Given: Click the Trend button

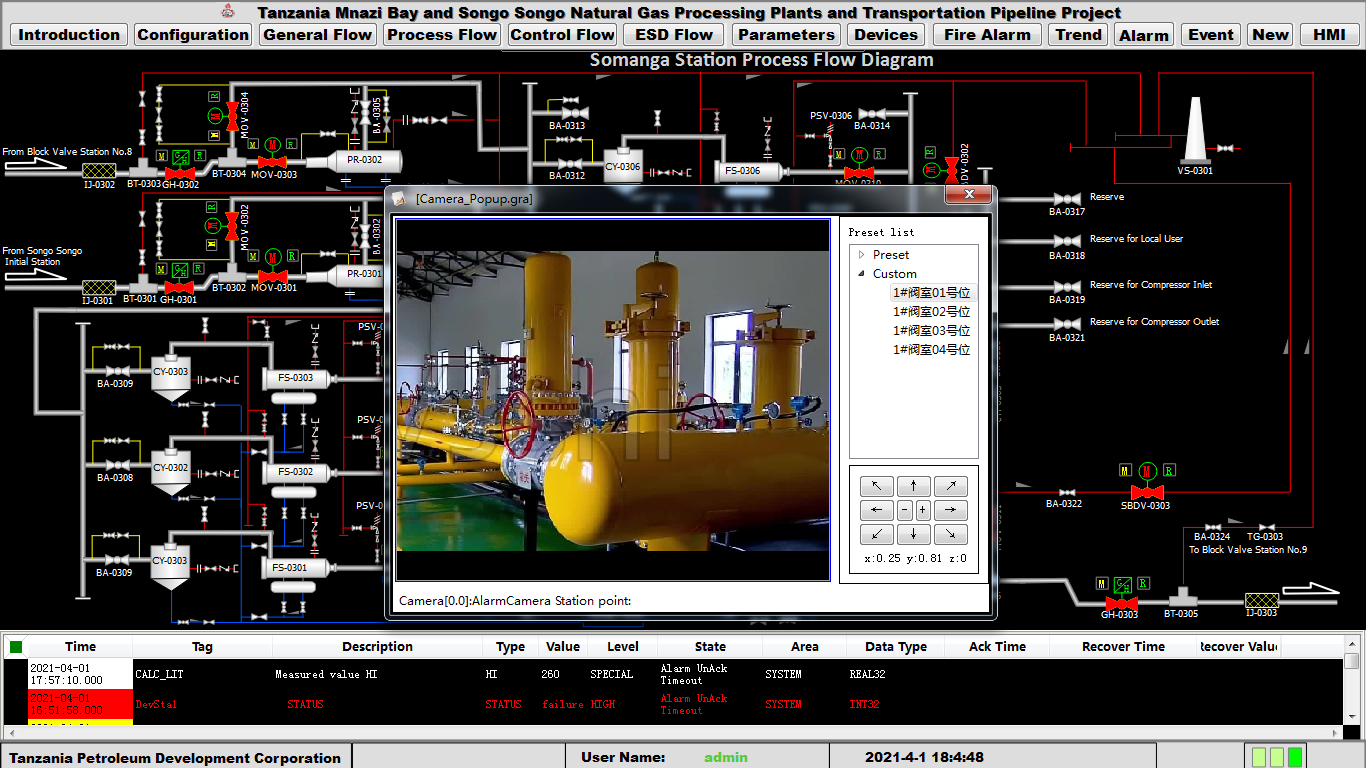Looking at the screenshot, I should coord(1078,35).
